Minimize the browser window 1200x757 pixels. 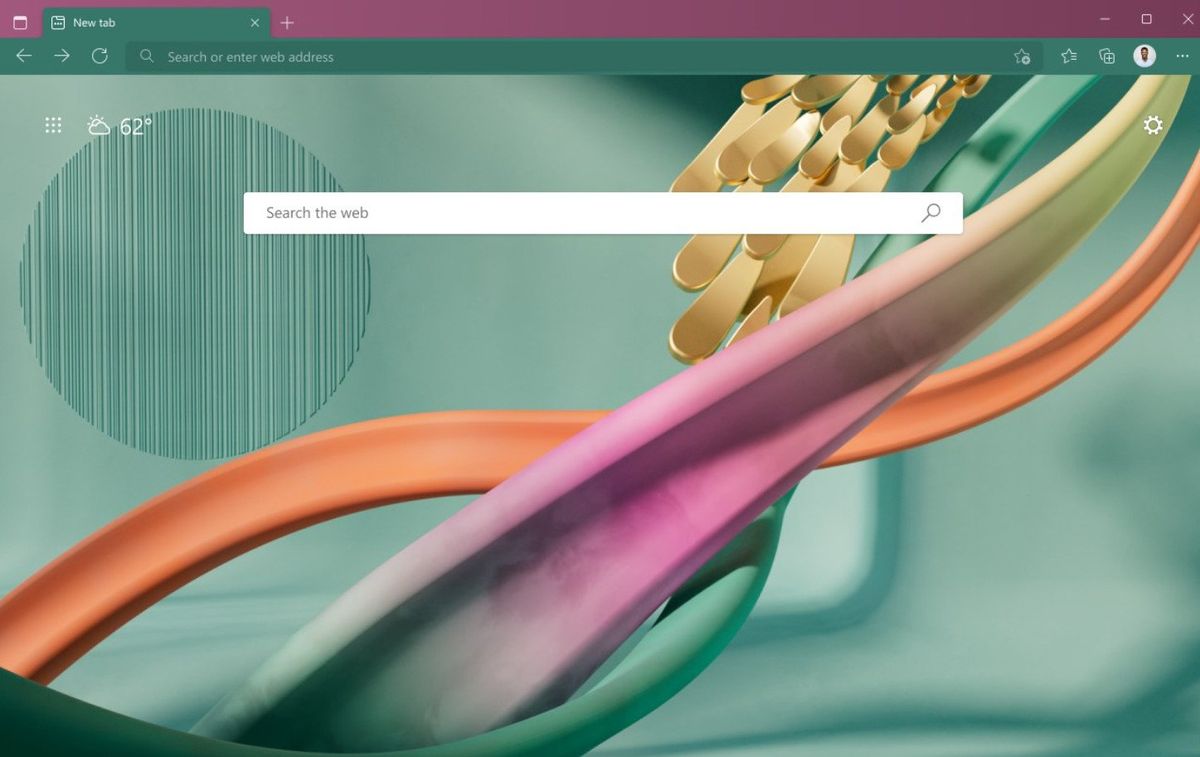click(1105, 19)
